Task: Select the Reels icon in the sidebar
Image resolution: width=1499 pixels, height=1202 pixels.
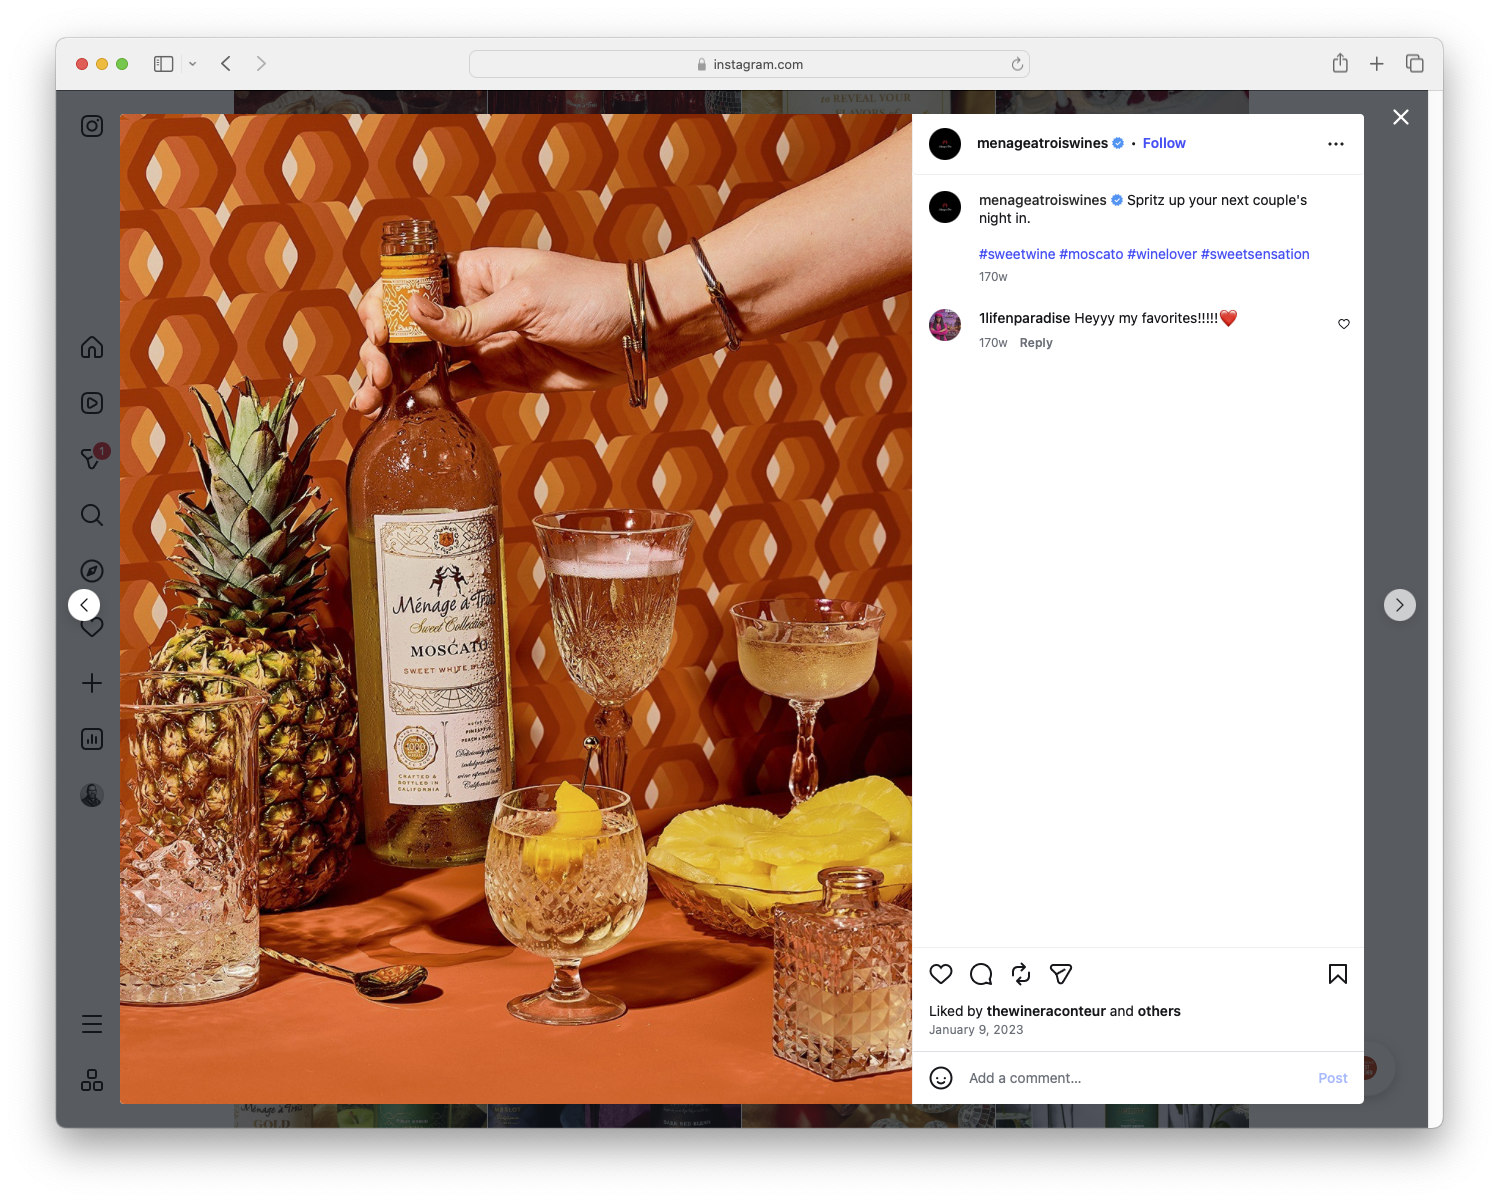Action: (91, 403)
